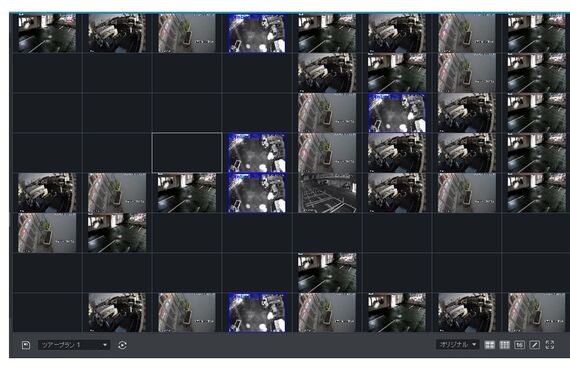Screen dimensions: 570x370
Task: Select lone camera feed in seventh row
Action: tap(327, 273)
